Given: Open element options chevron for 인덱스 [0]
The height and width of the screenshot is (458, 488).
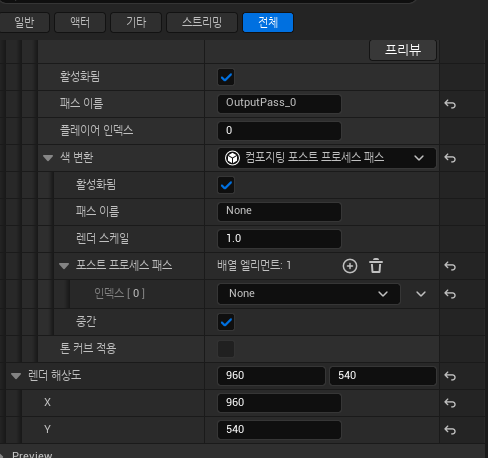Looking at the screenshot, I should [421, 294].
